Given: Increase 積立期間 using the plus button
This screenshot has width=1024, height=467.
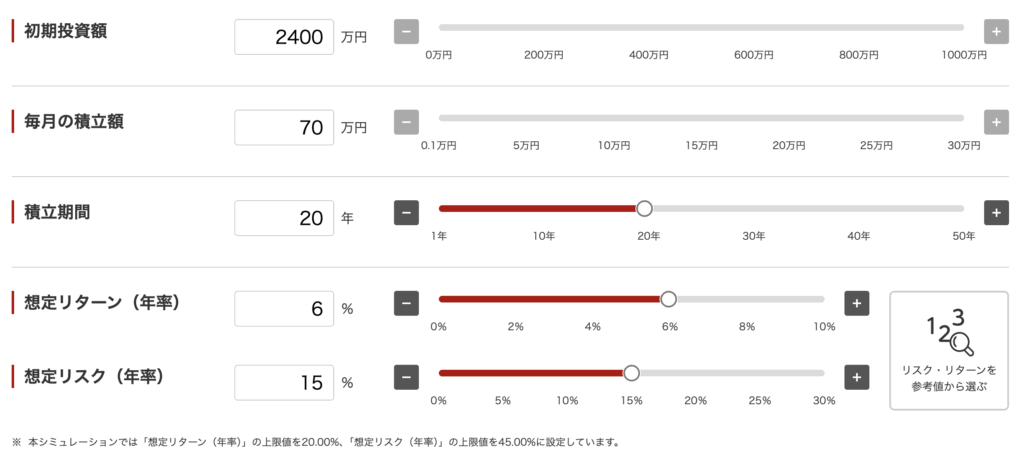Looking at the screenshot, I should coord(996,213).
